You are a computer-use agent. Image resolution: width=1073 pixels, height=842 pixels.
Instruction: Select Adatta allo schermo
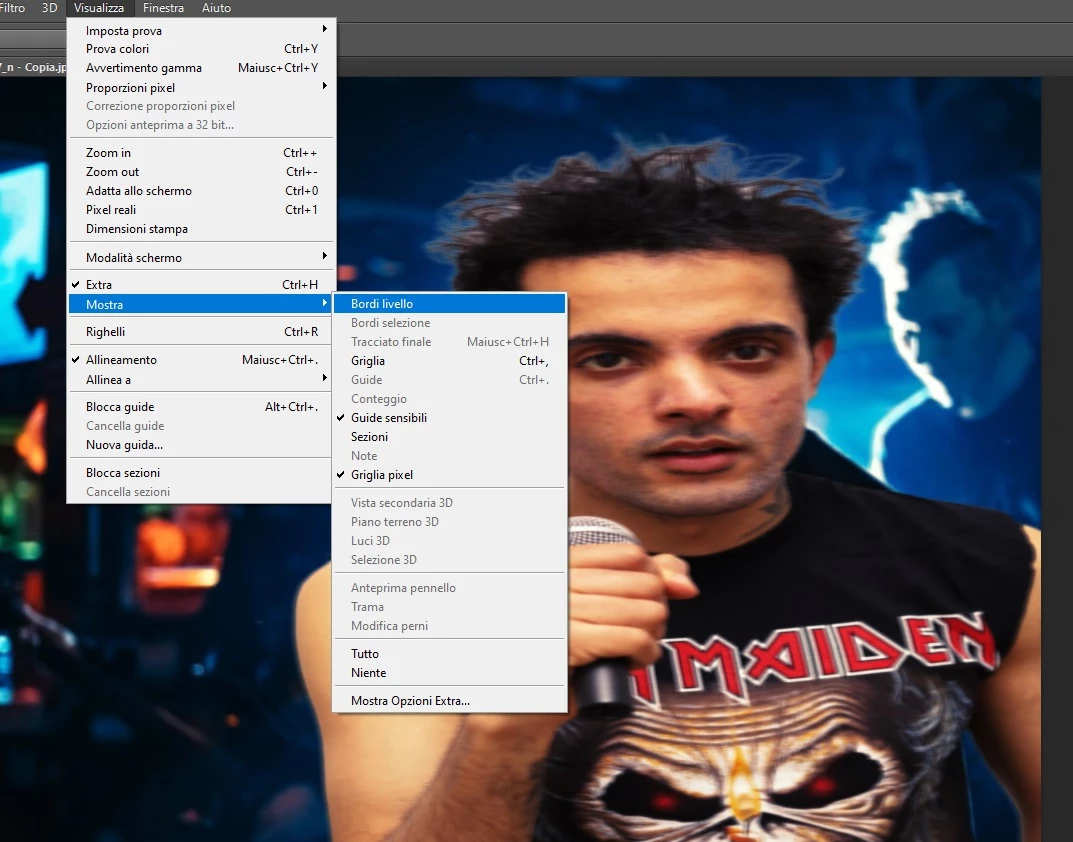pyautogui.click(x=202, y=191)
